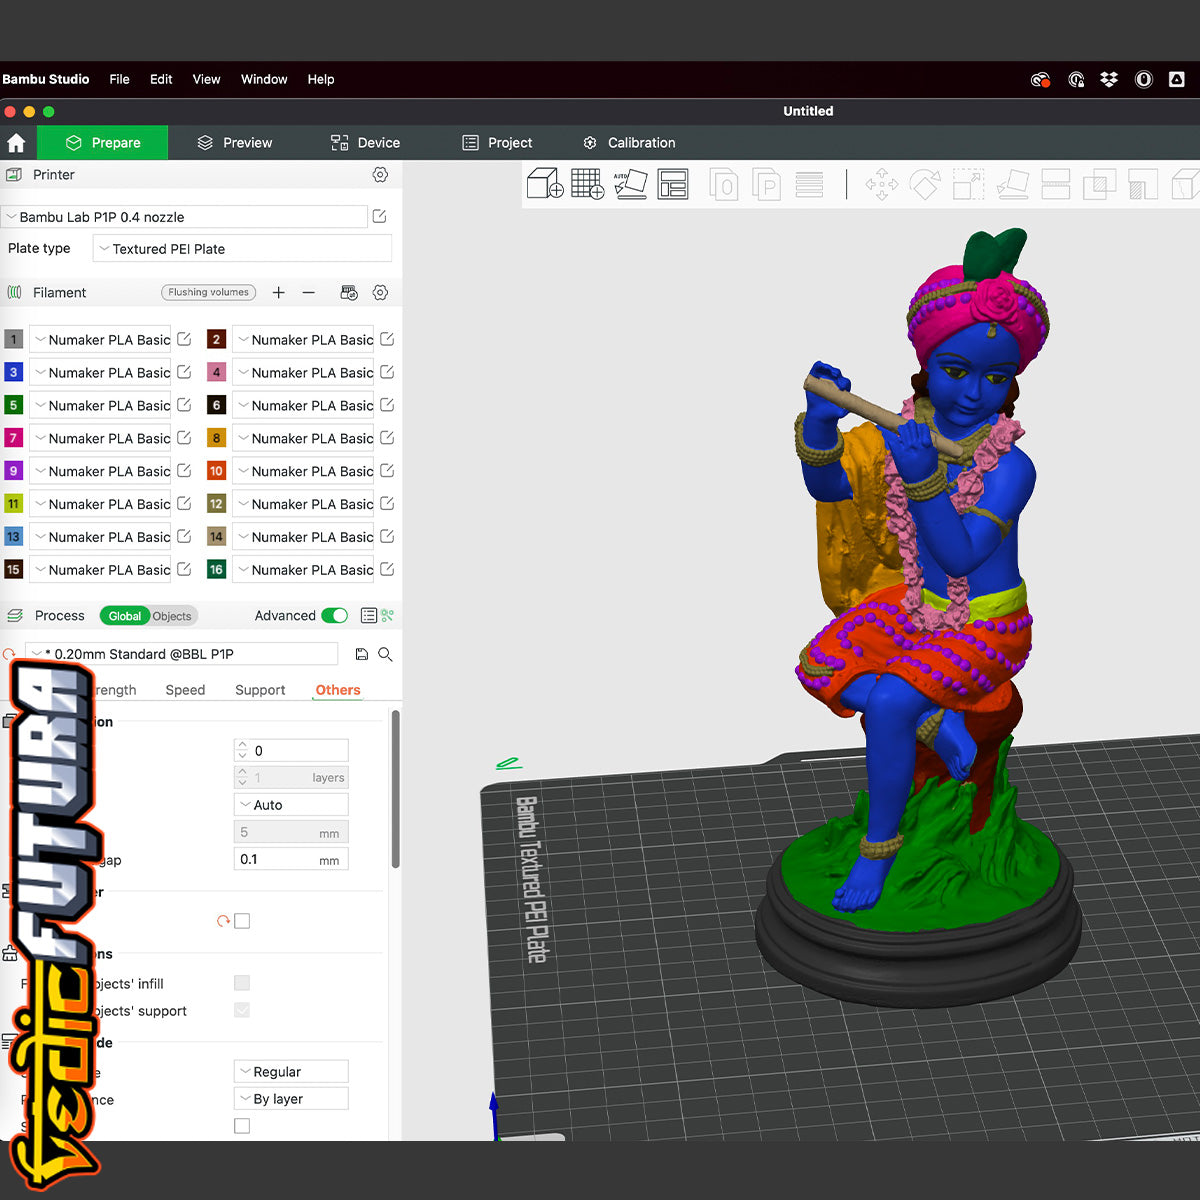Click the Add object cube icon

pyautogui.click(x=545, y=184)
